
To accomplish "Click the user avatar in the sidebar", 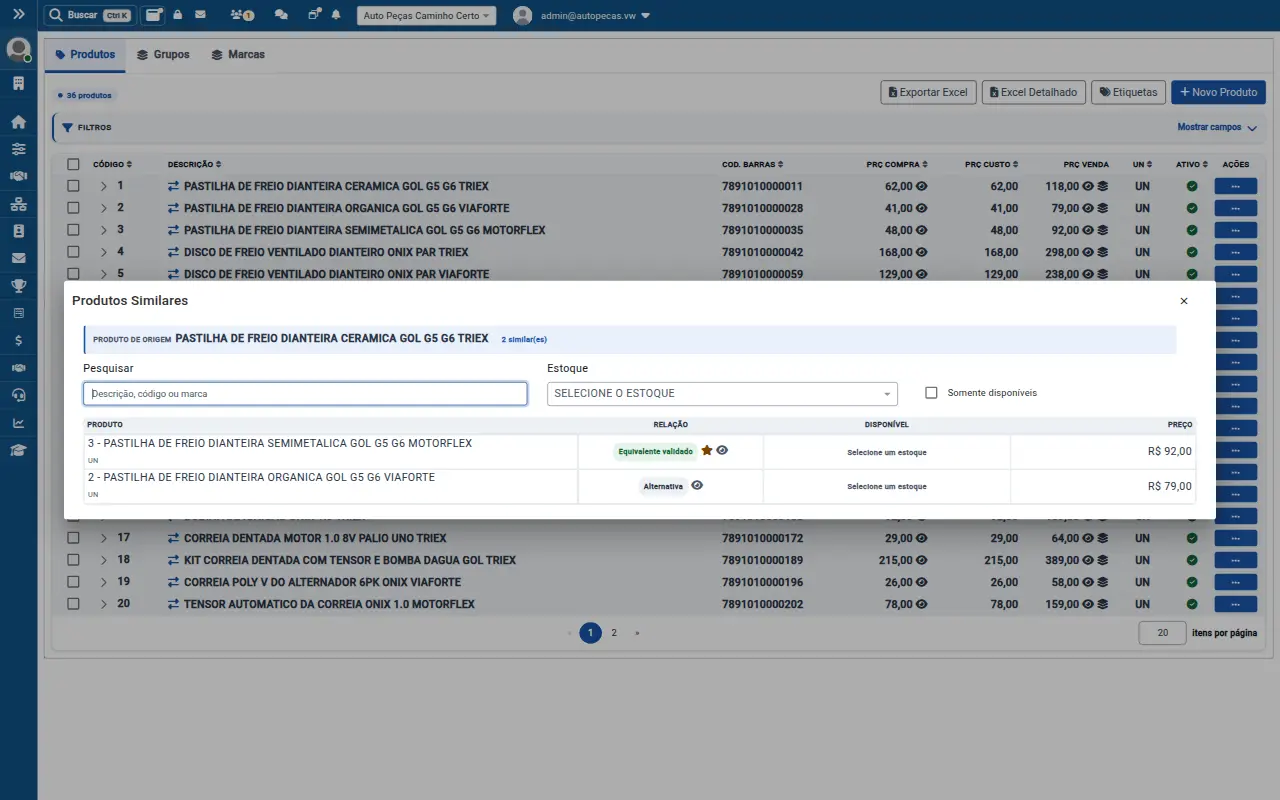I will pyautogui.click(x=18, y=49).
